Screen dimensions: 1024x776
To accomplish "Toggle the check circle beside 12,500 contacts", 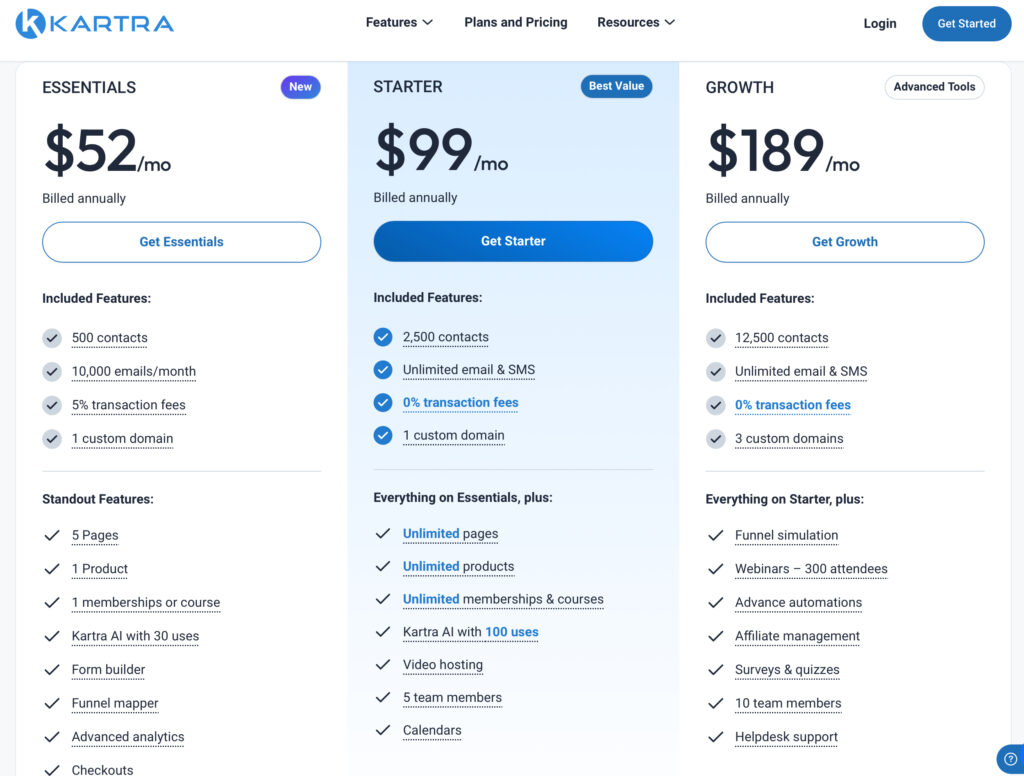I will [x=715, y=338].
